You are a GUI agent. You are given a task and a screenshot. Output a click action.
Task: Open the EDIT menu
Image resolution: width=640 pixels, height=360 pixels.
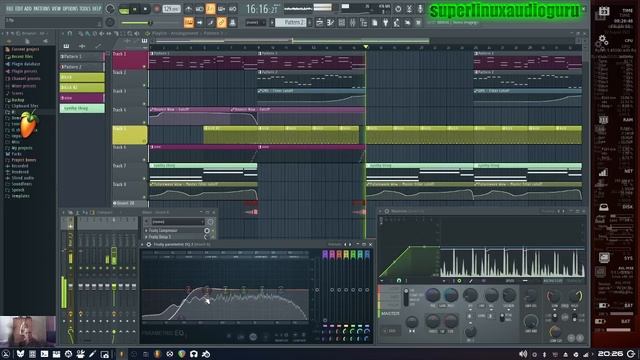(19, 8)
